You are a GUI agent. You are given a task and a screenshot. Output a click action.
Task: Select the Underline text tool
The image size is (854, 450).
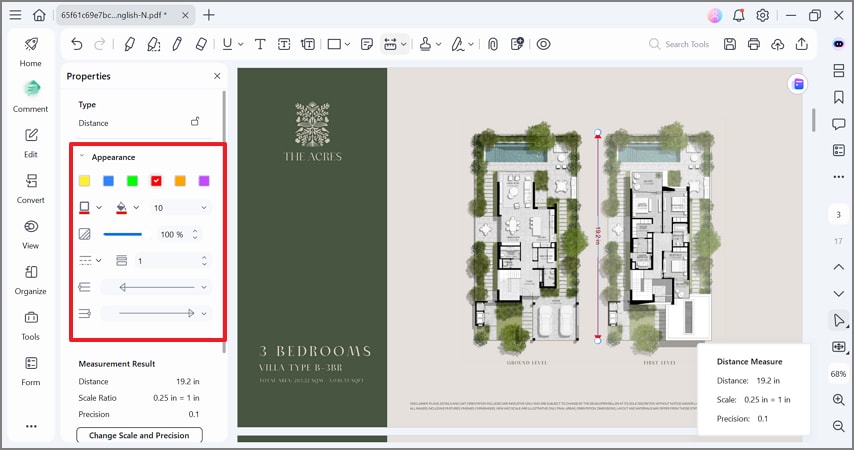click(227, 44)
